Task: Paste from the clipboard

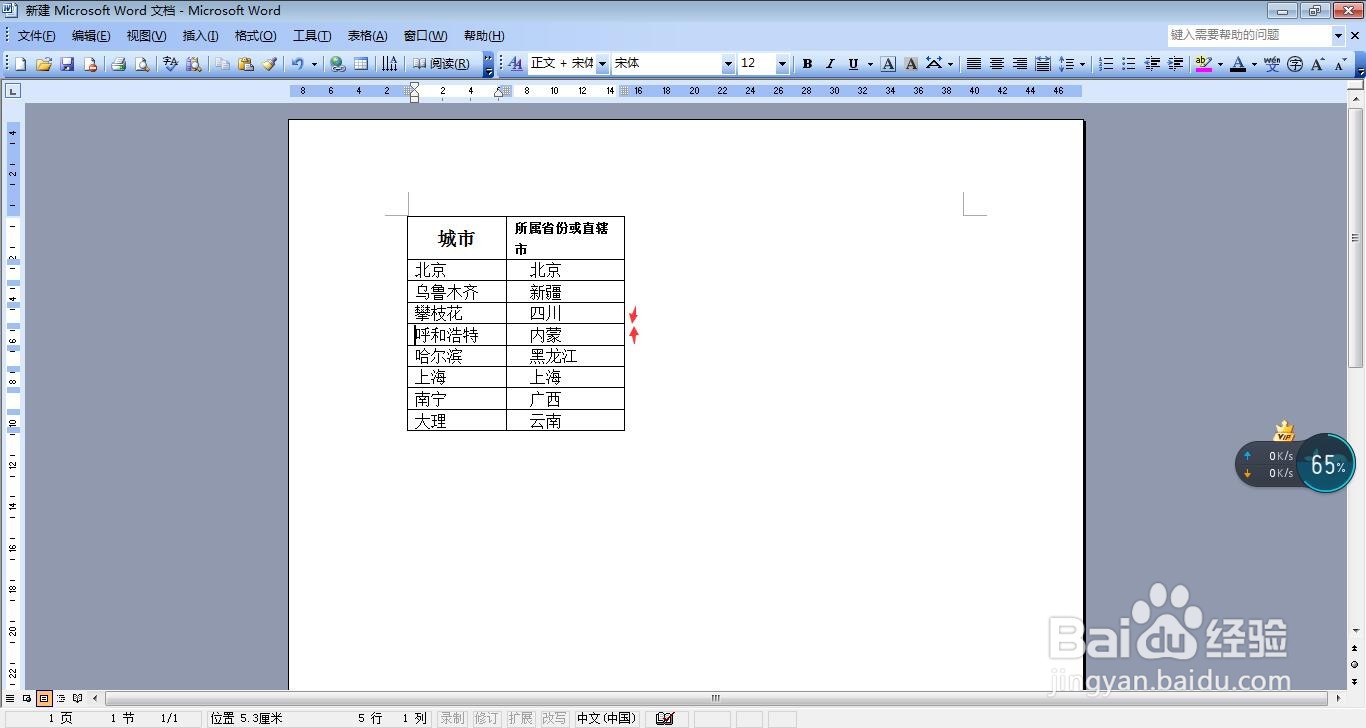Action: [x=245, y=64]
